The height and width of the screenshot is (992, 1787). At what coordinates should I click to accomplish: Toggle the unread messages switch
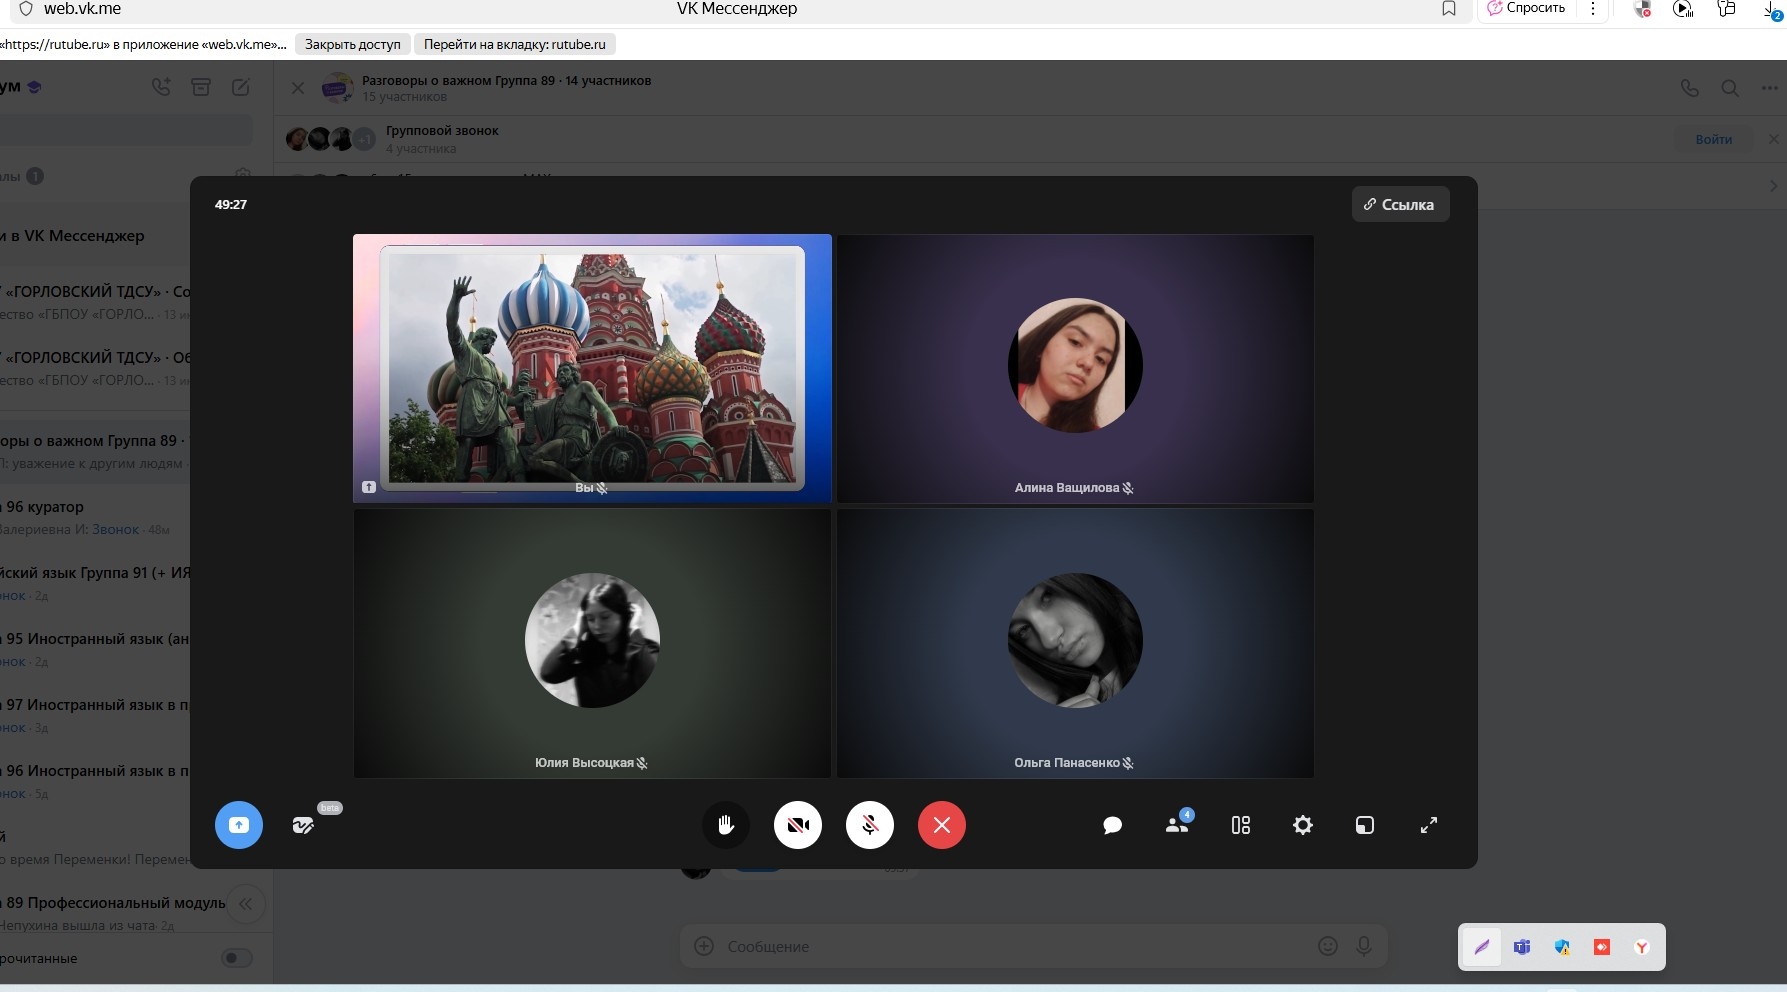pos(236,958)
